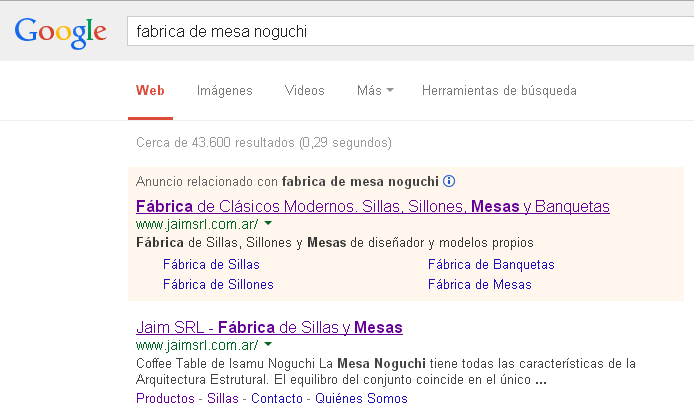This screenshot has height=413, width=694.
Task: Open the Fábrica de Banquetas sitelink
Action: (491, 264)
